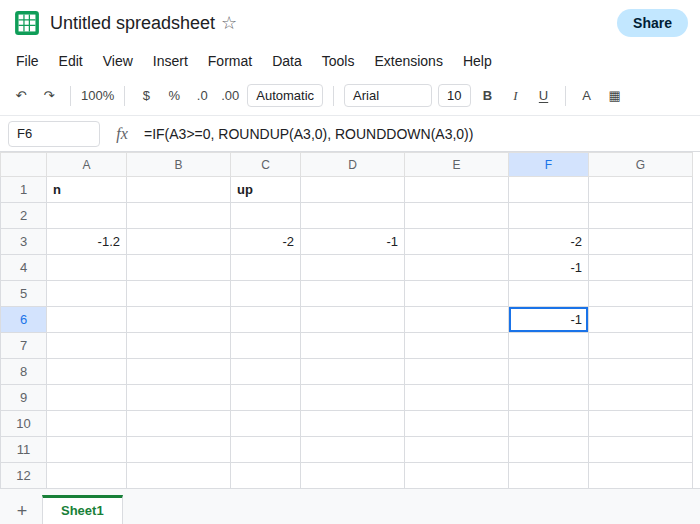Select column C header
Viewport: 700px width, 524px height.
pyautogui.click(x=265, y=165)
